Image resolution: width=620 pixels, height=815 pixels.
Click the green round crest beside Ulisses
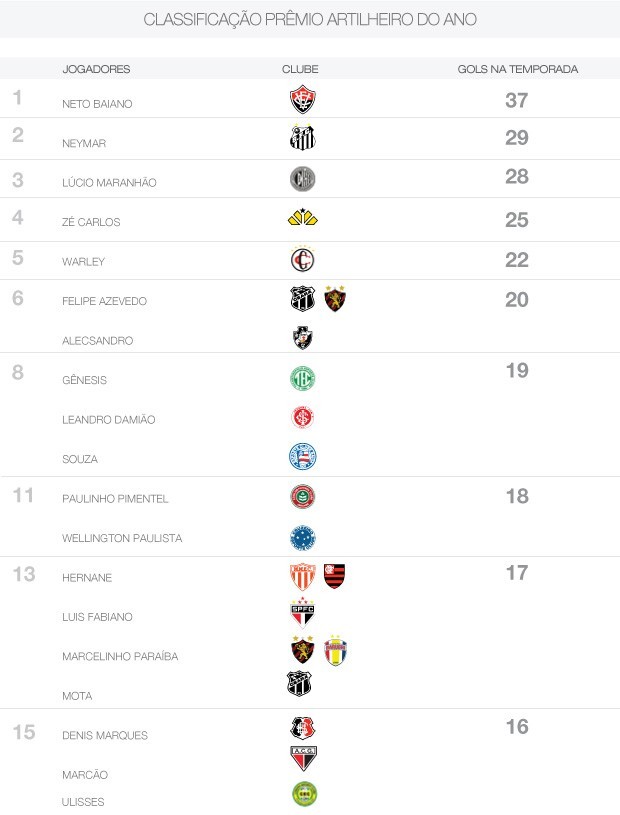[303, 794]
